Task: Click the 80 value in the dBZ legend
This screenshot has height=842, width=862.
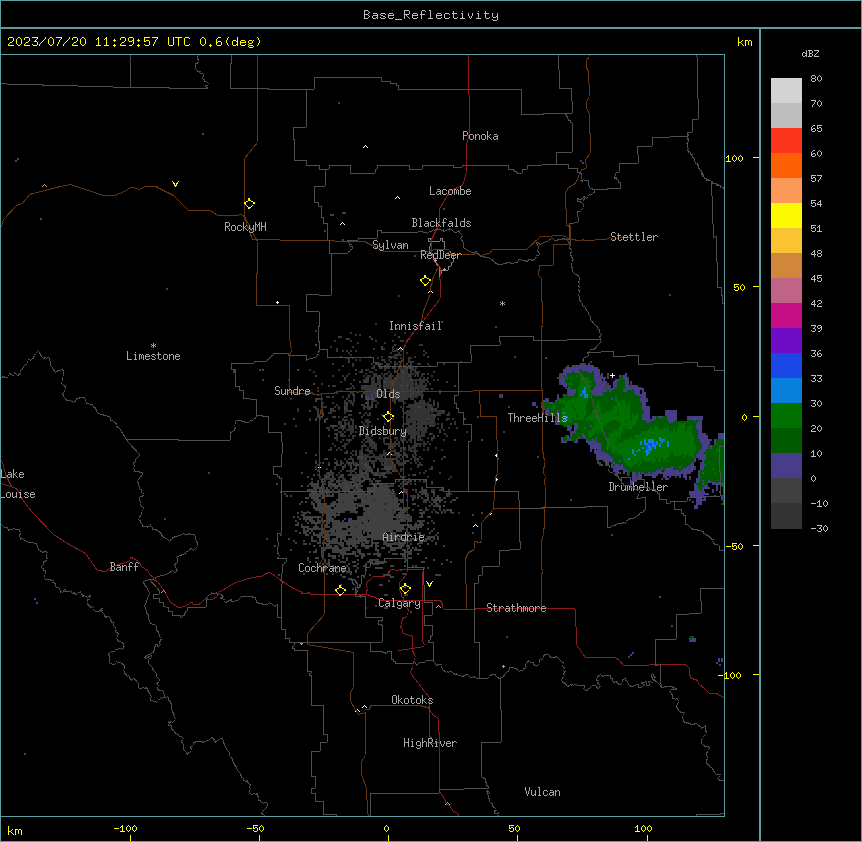Action: click(816, 79)
